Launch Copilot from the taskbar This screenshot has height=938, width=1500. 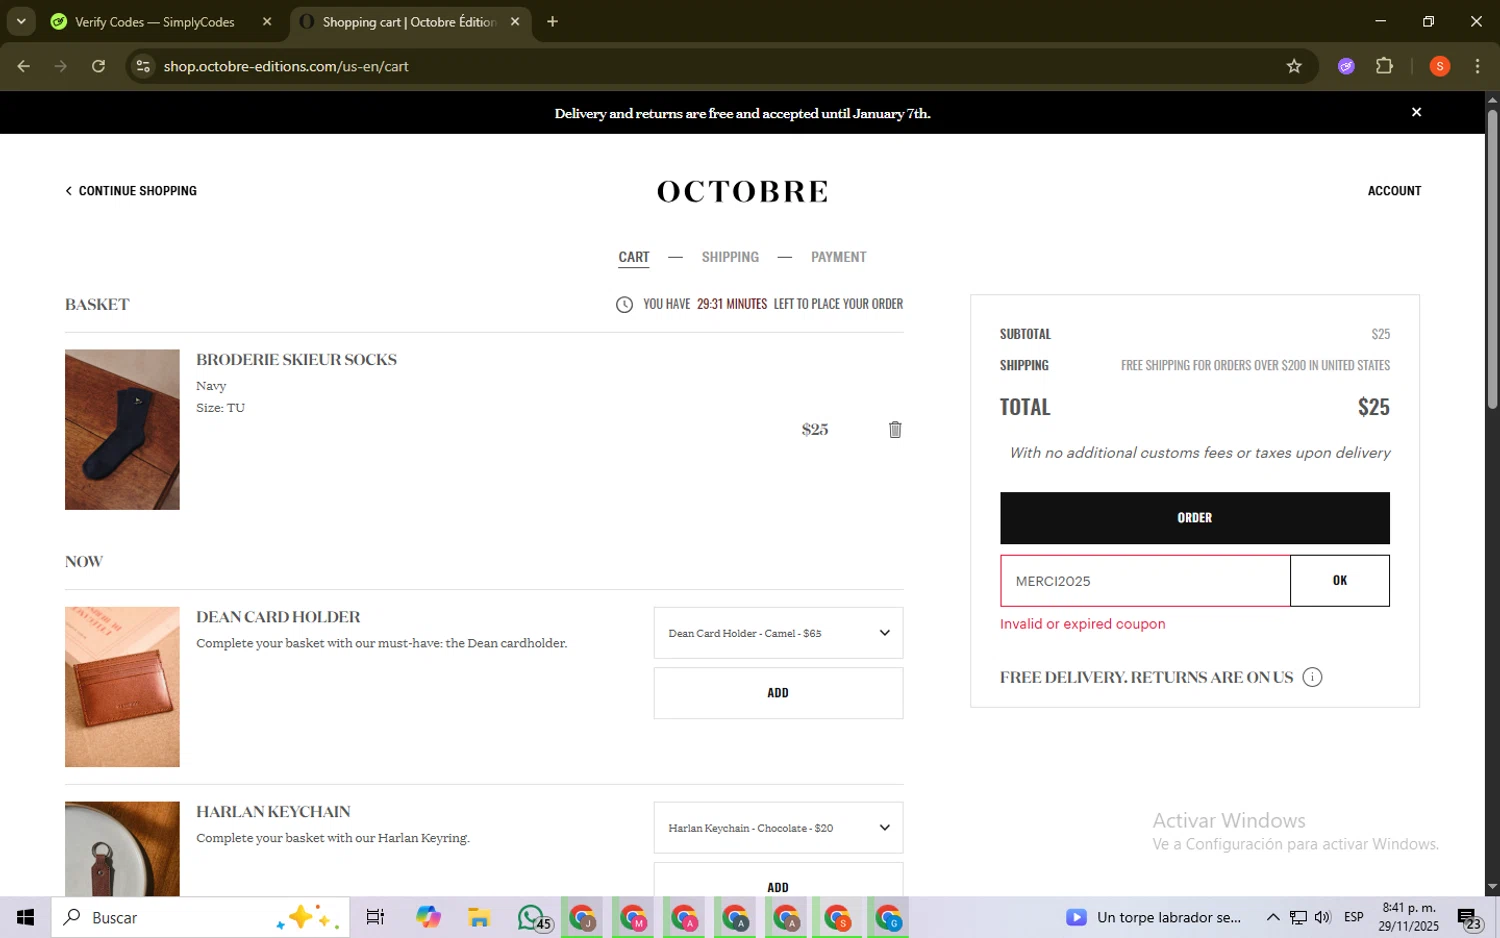(428, 917)
